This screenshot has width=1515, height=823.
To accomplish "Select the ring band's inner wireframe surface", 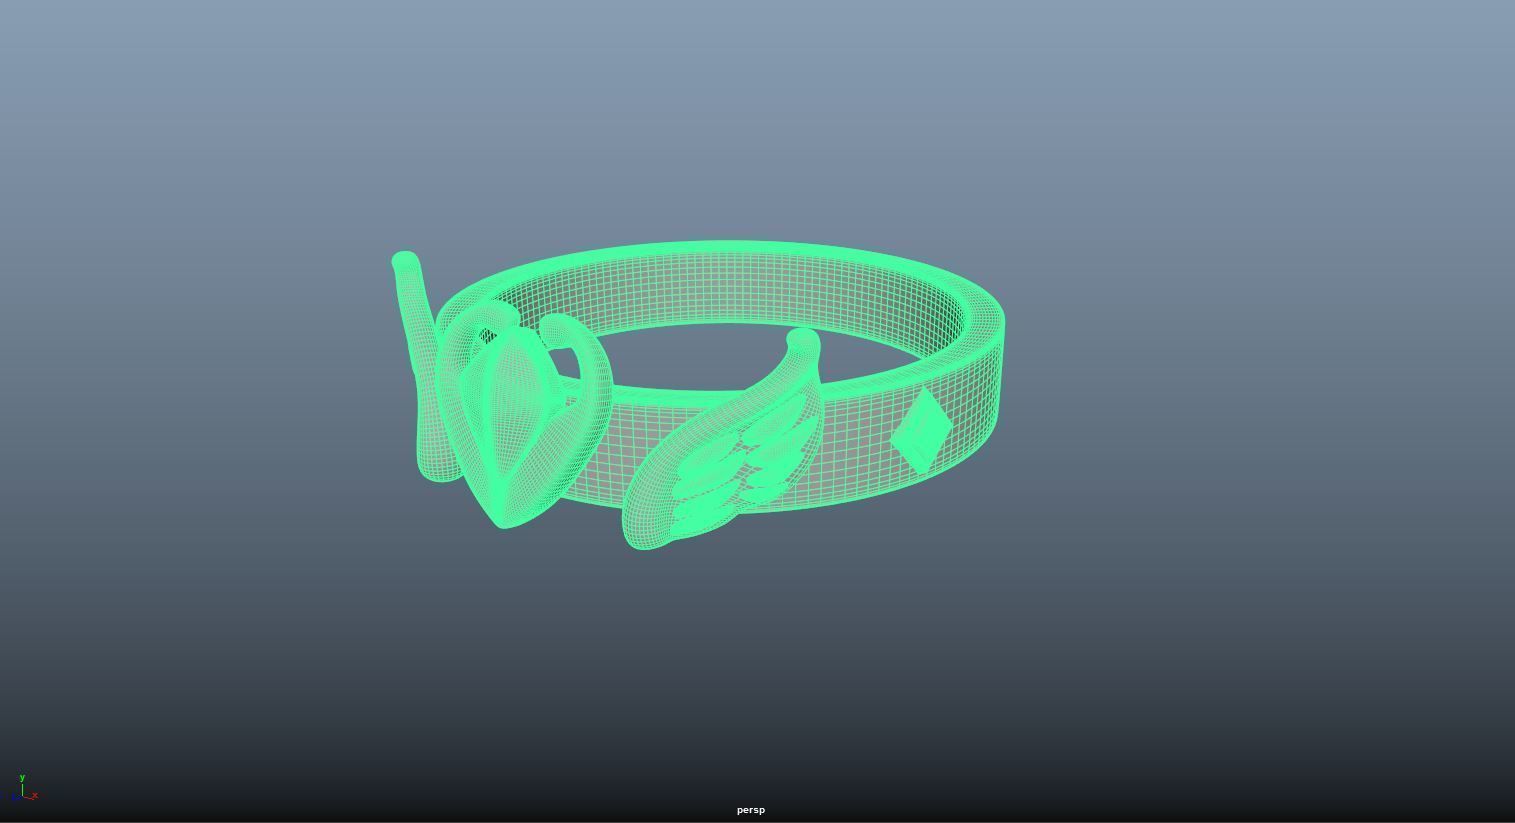I will (730, 290).
